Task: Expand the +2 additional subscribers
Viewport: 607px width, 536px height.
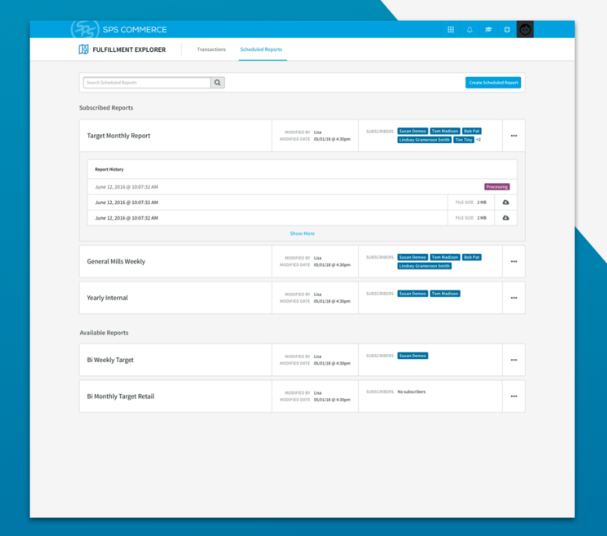Action: (478, 140)
